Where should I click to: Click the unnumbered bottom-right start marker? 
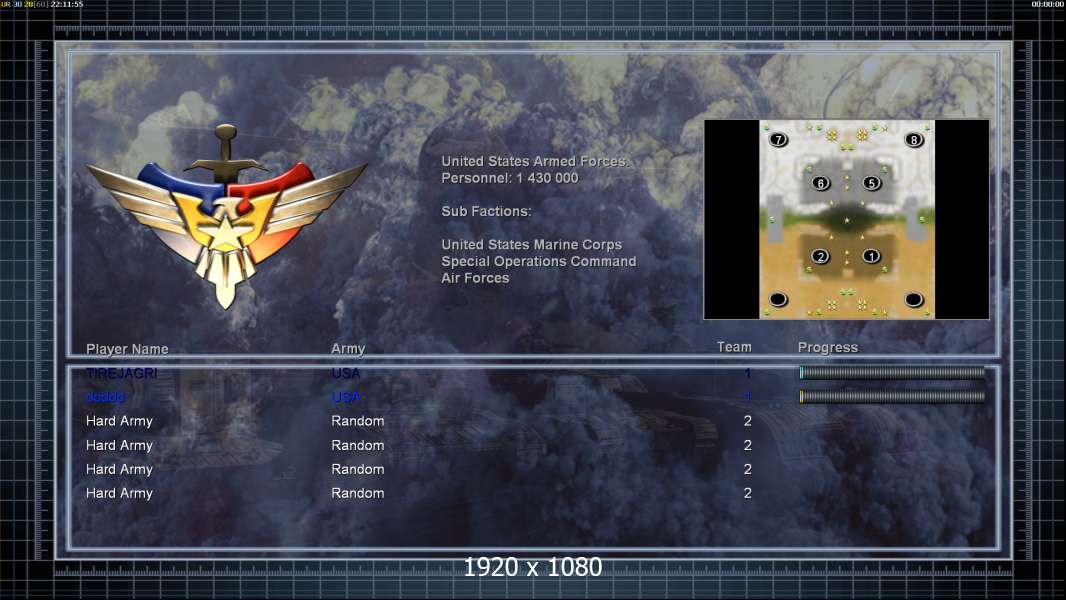pos(914,299)
